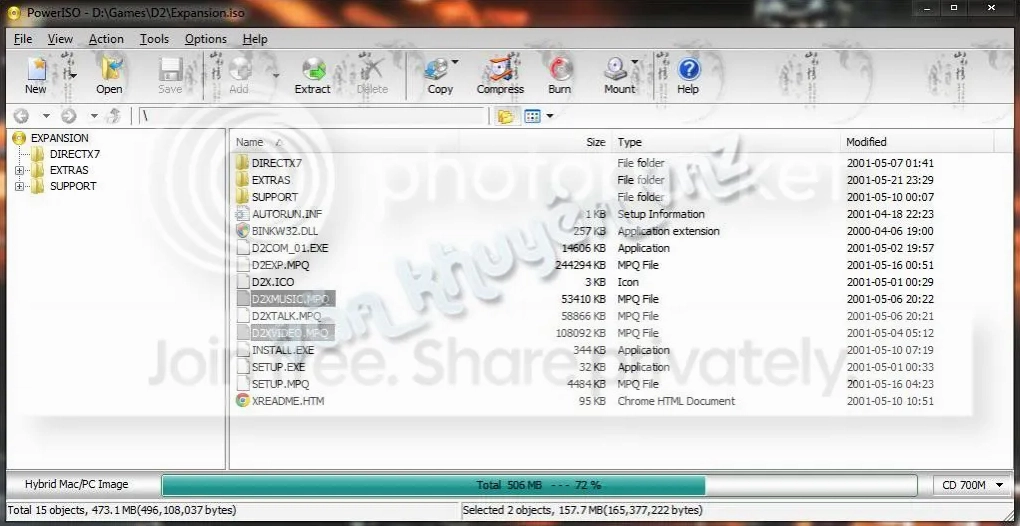
Task: Click the Hybrid Mac/PC Image label
Action: point(77,484)
